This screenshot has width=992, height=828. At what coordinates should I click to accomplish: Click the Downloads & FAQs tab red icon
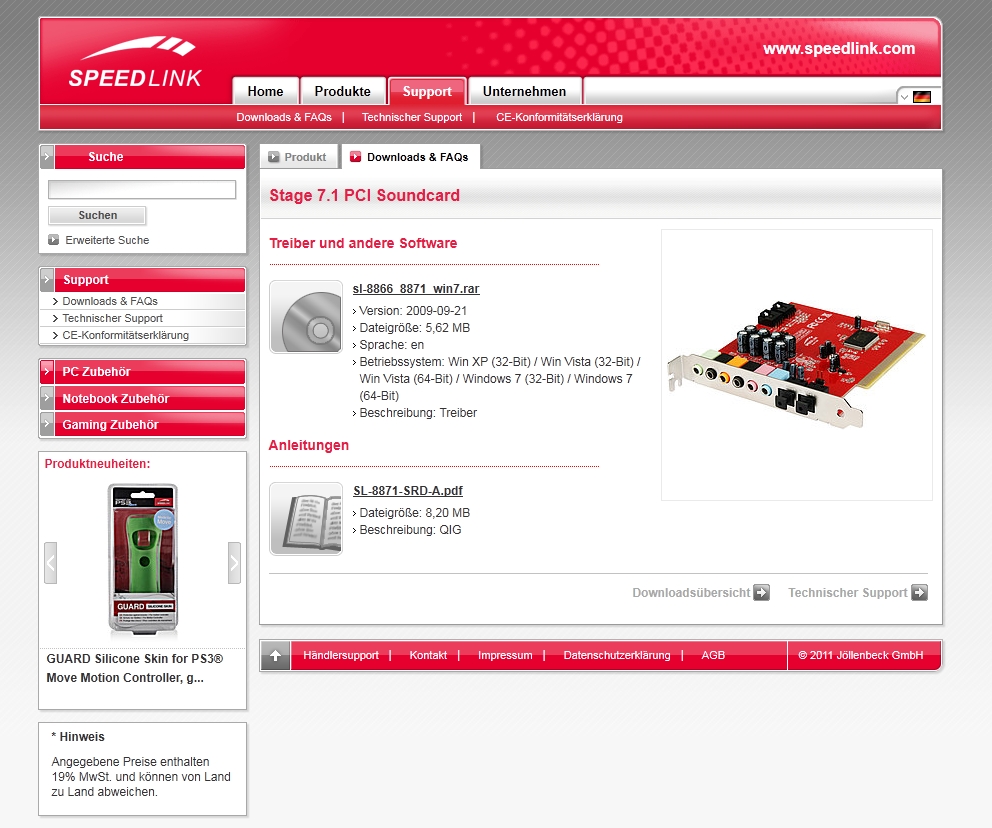[356, 156]
